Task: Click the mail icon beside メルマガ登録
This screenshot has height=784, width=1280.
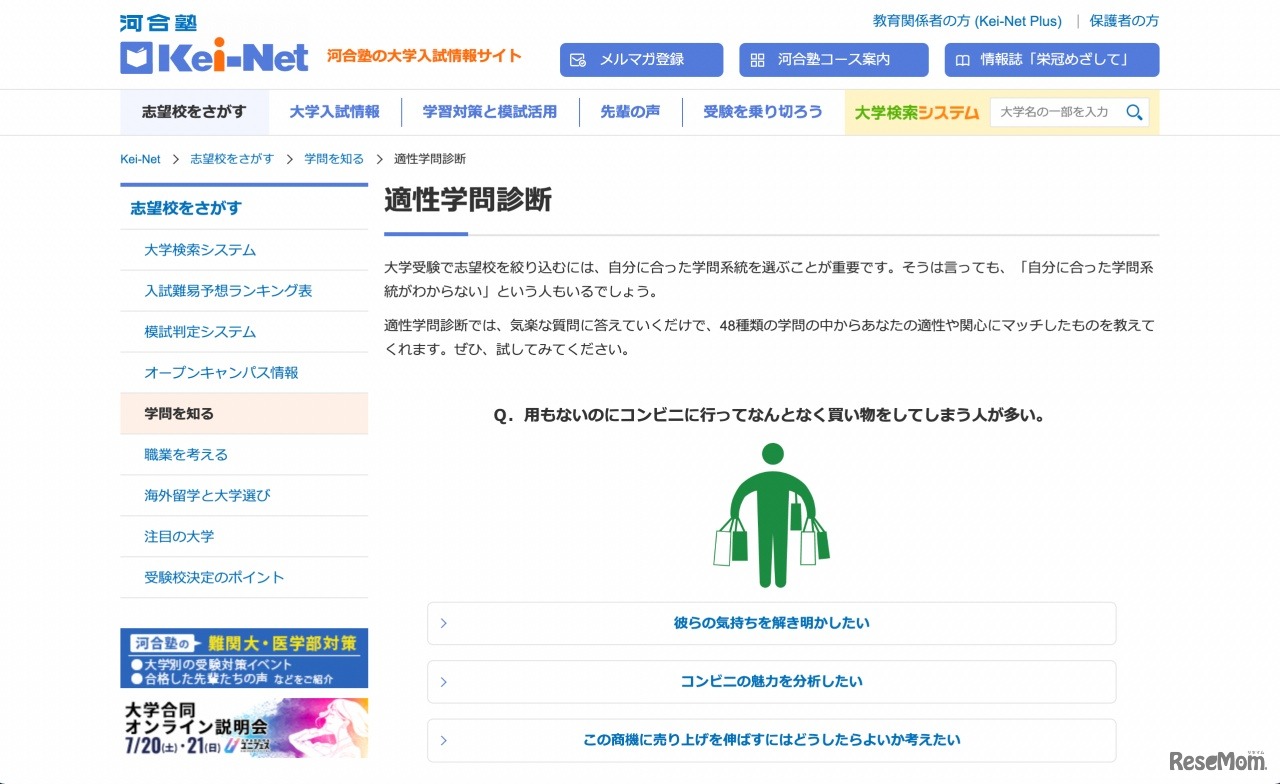Action: pyautogui.click(x=577, y=60)
